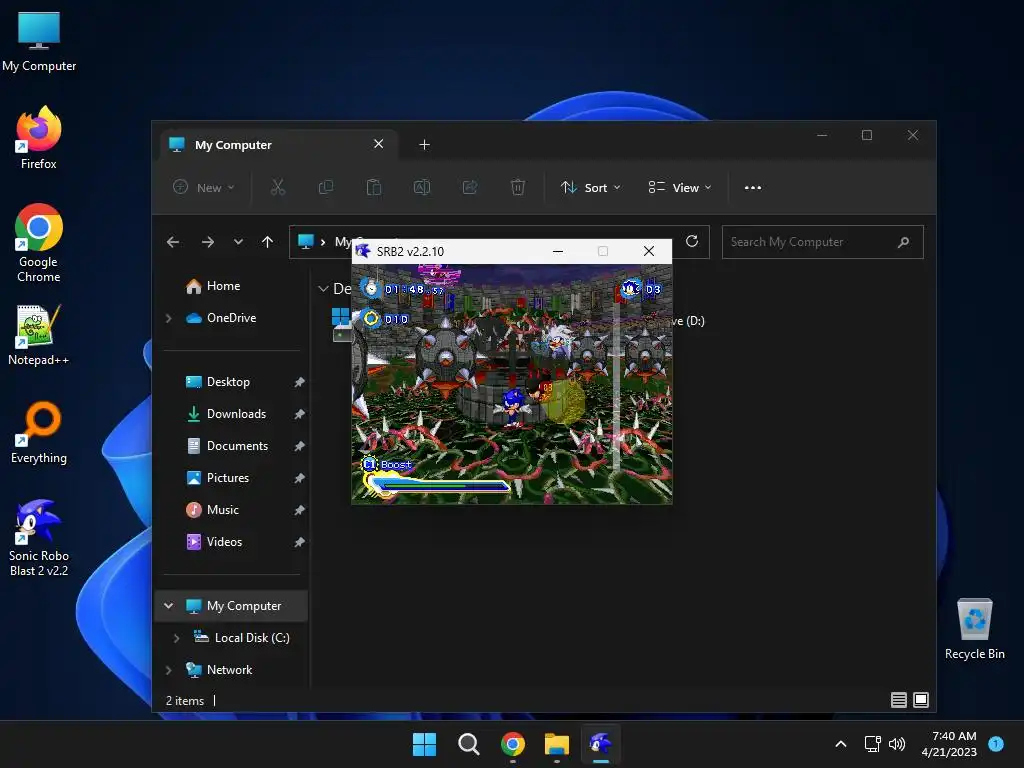Unpin Videos using its pin icon
This screenshot has height=768, width=1024.
(x=299, y=542)
